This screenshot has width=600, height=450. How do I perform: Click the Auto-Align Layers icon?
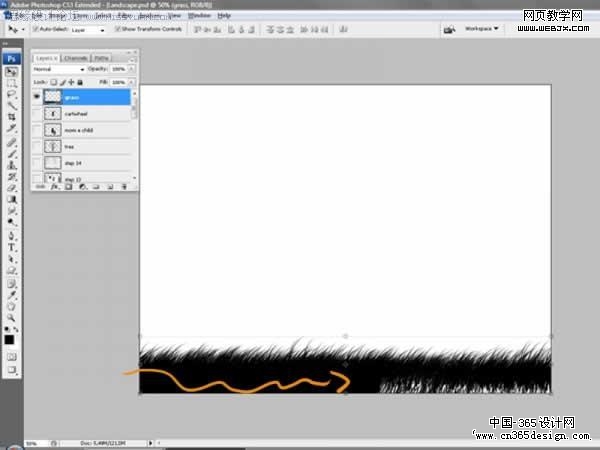pyautogui.click(x=343, y=29)
